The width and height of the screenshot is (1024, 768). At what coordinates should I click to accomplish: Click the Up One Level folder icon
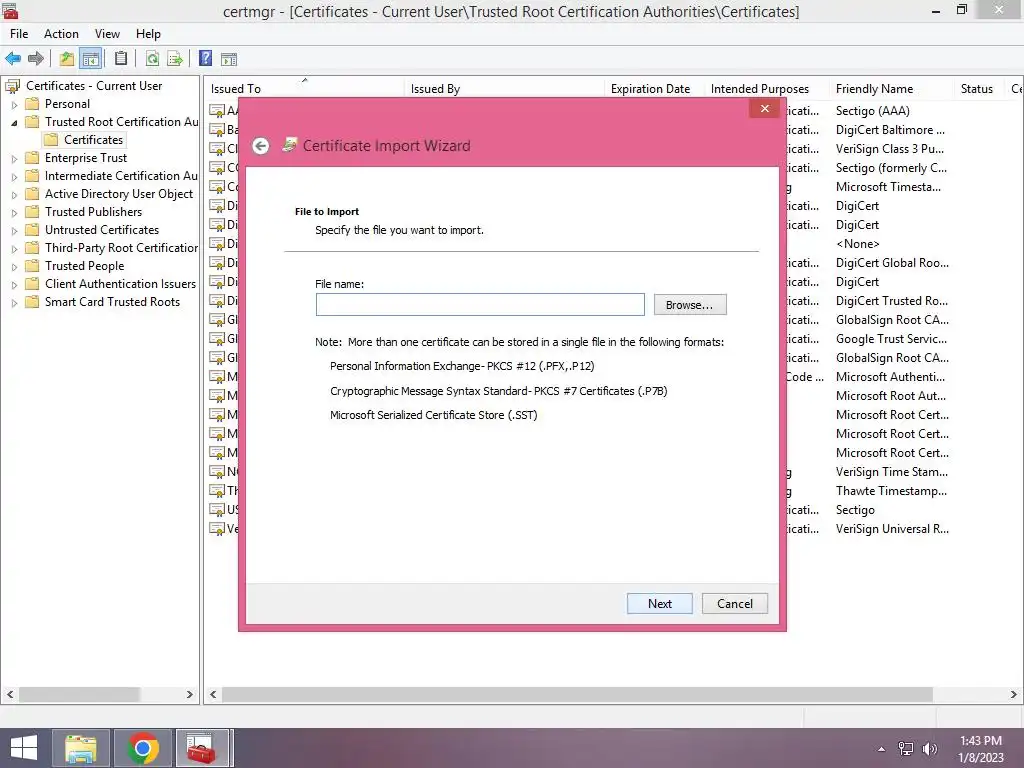pos(67,59)
